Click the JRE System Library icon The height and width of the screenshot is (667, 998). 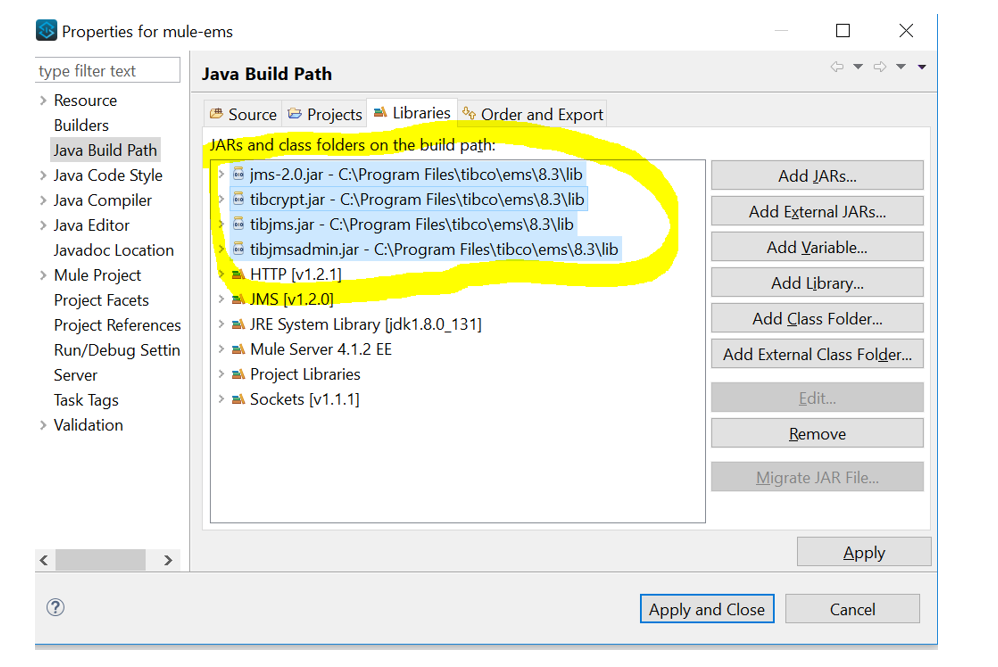point(238,324)
